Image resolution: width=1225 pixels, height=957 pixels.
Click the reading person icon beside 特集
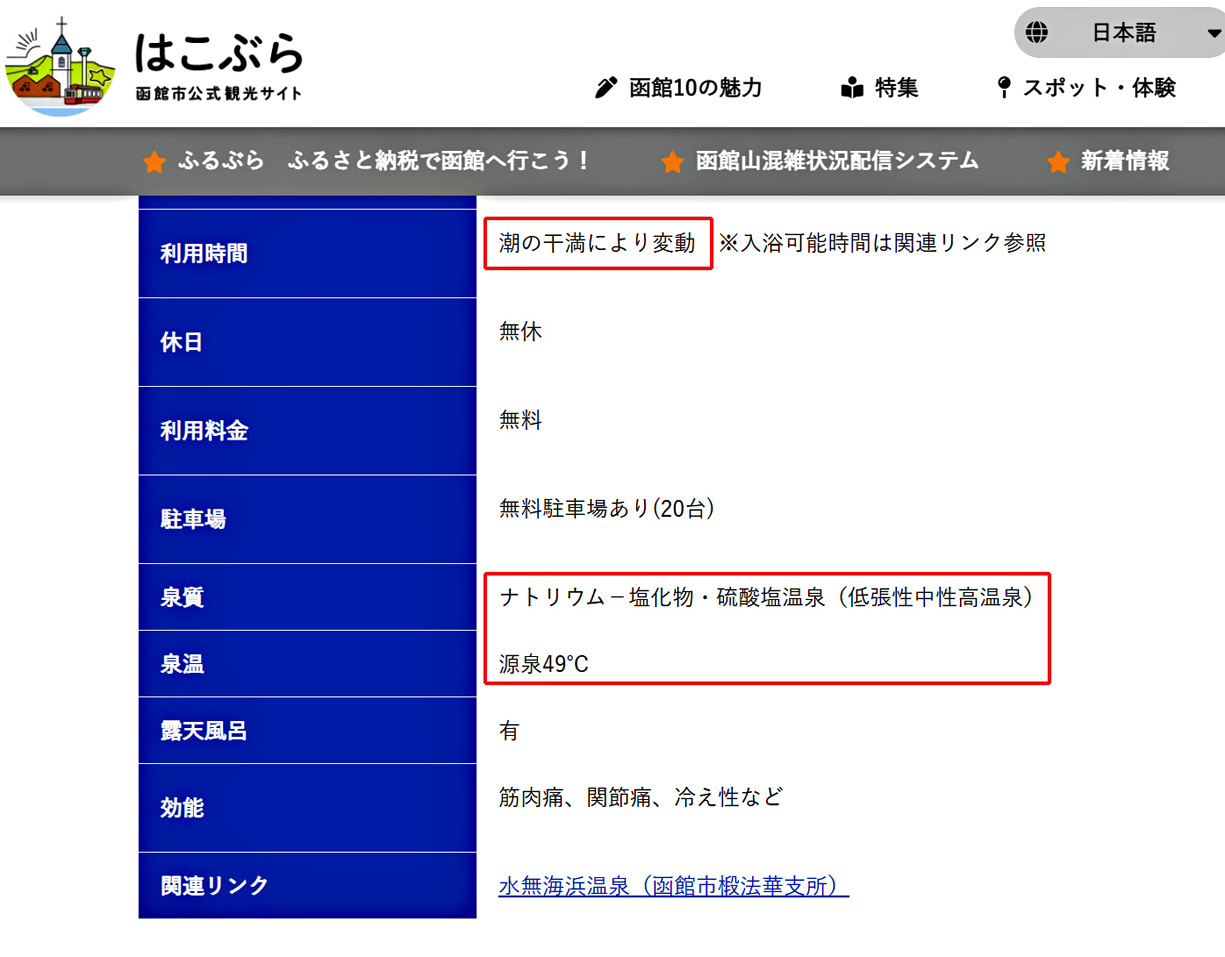[x=852, y=88]
